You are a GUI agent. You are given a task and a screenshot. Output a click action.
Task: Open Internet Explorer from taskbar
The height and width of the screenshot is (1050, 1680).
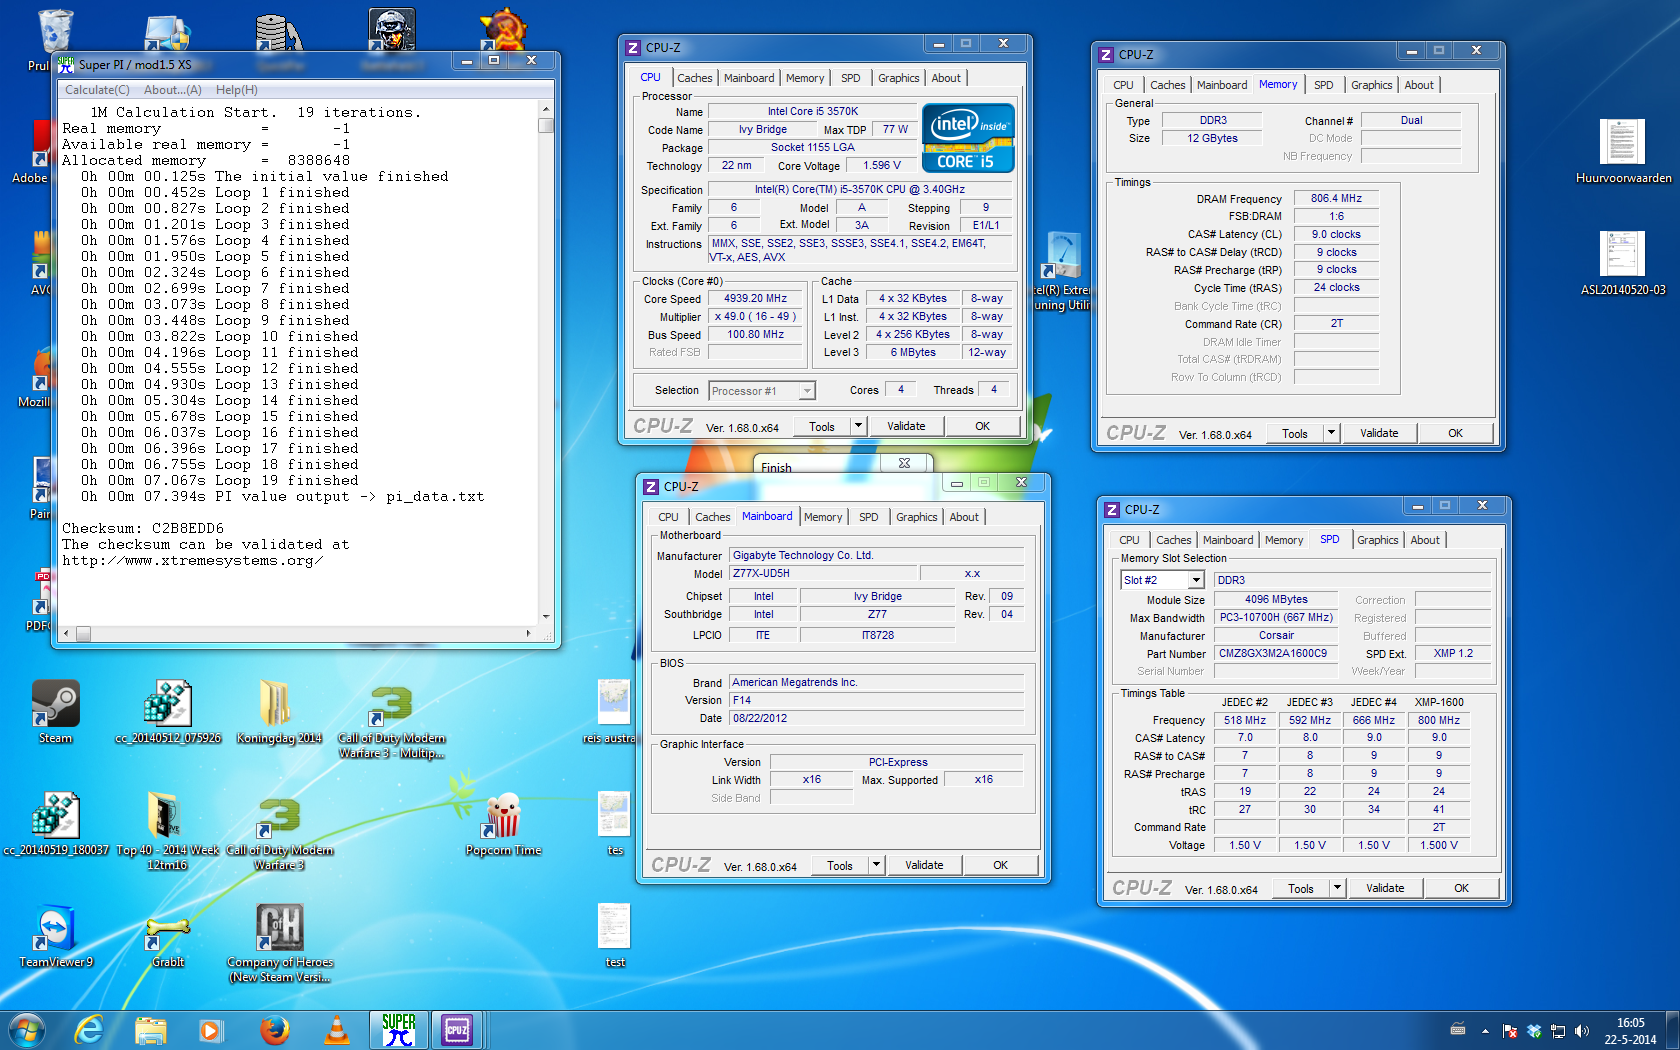point(89,1029)
